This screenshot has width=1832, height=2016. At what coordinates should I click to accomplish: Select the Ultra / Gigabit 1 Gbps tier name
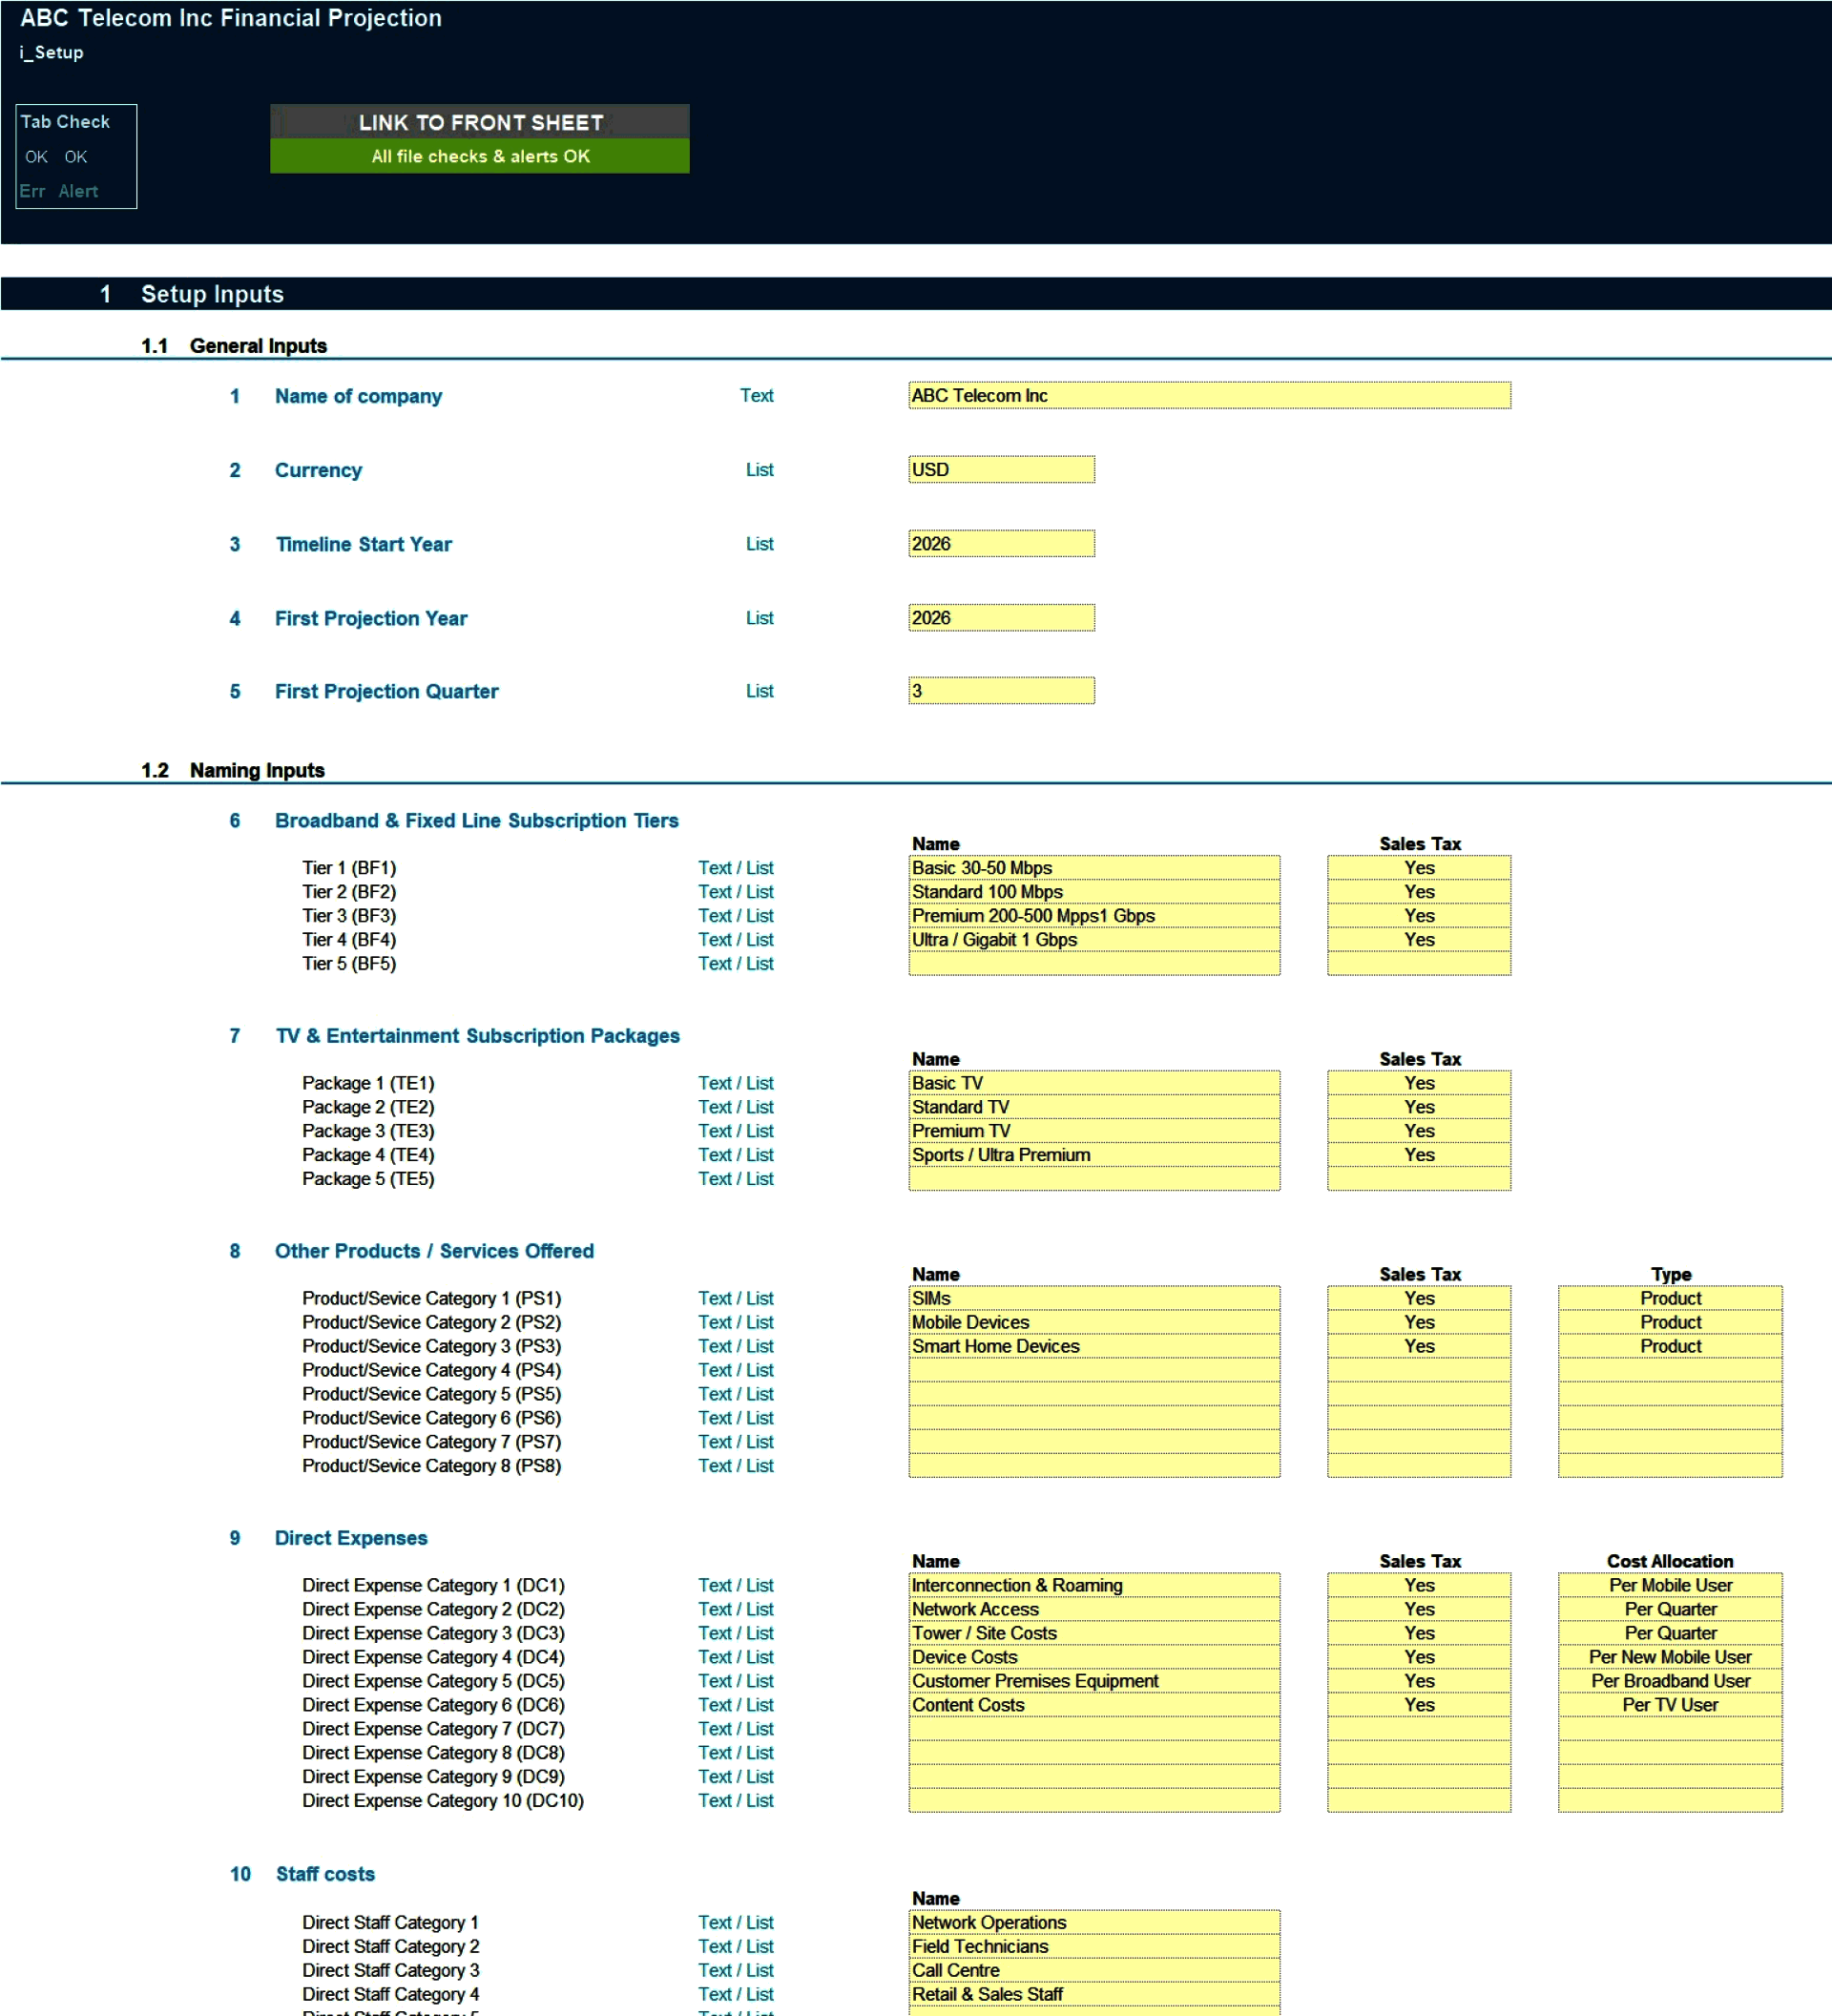(x=1093, y=939)
